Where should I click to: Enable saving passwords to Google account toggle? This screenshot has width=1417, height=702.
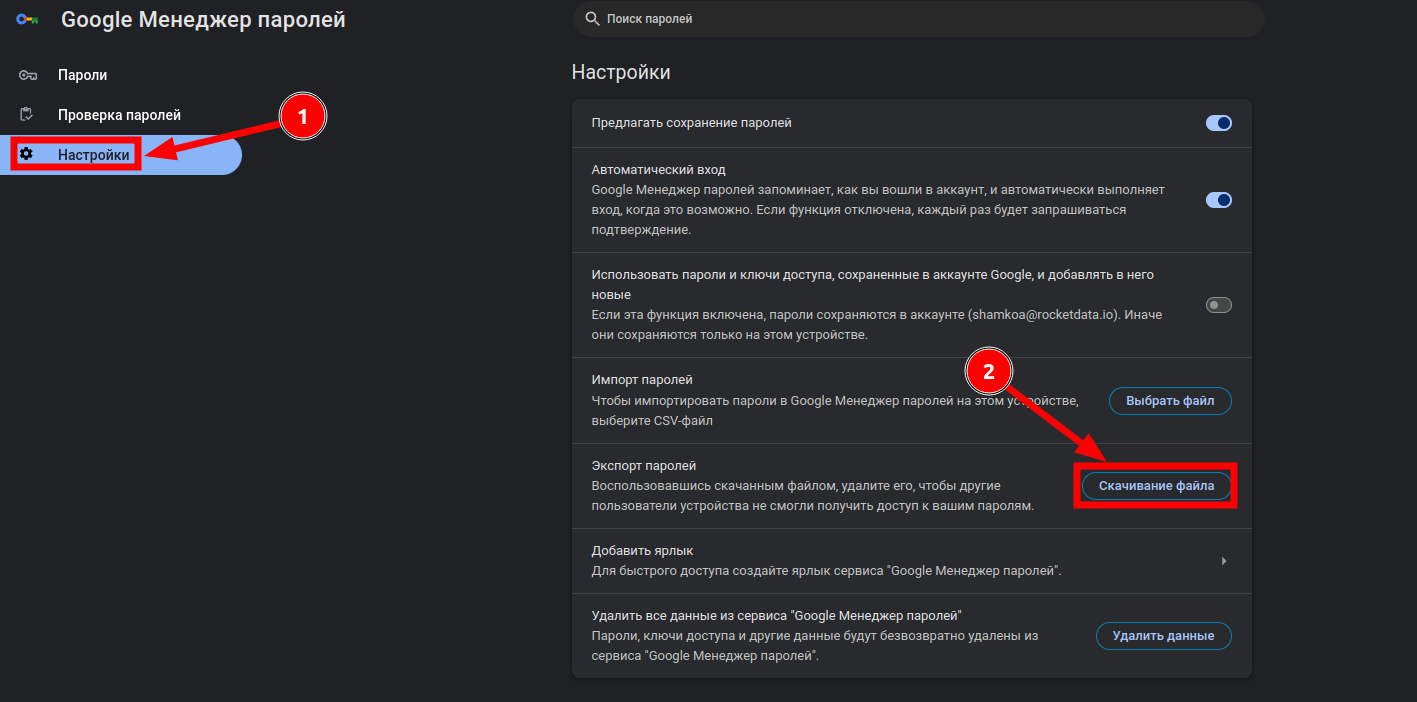pos(1218,305)
